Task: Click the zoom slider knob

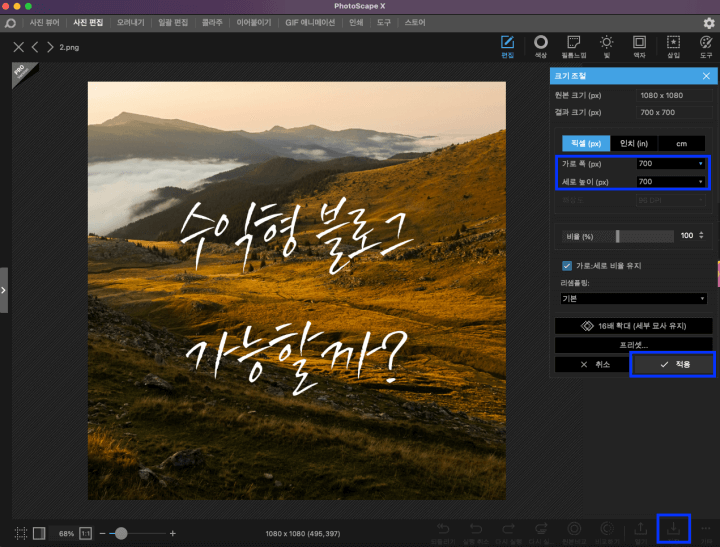Action: 121,533
